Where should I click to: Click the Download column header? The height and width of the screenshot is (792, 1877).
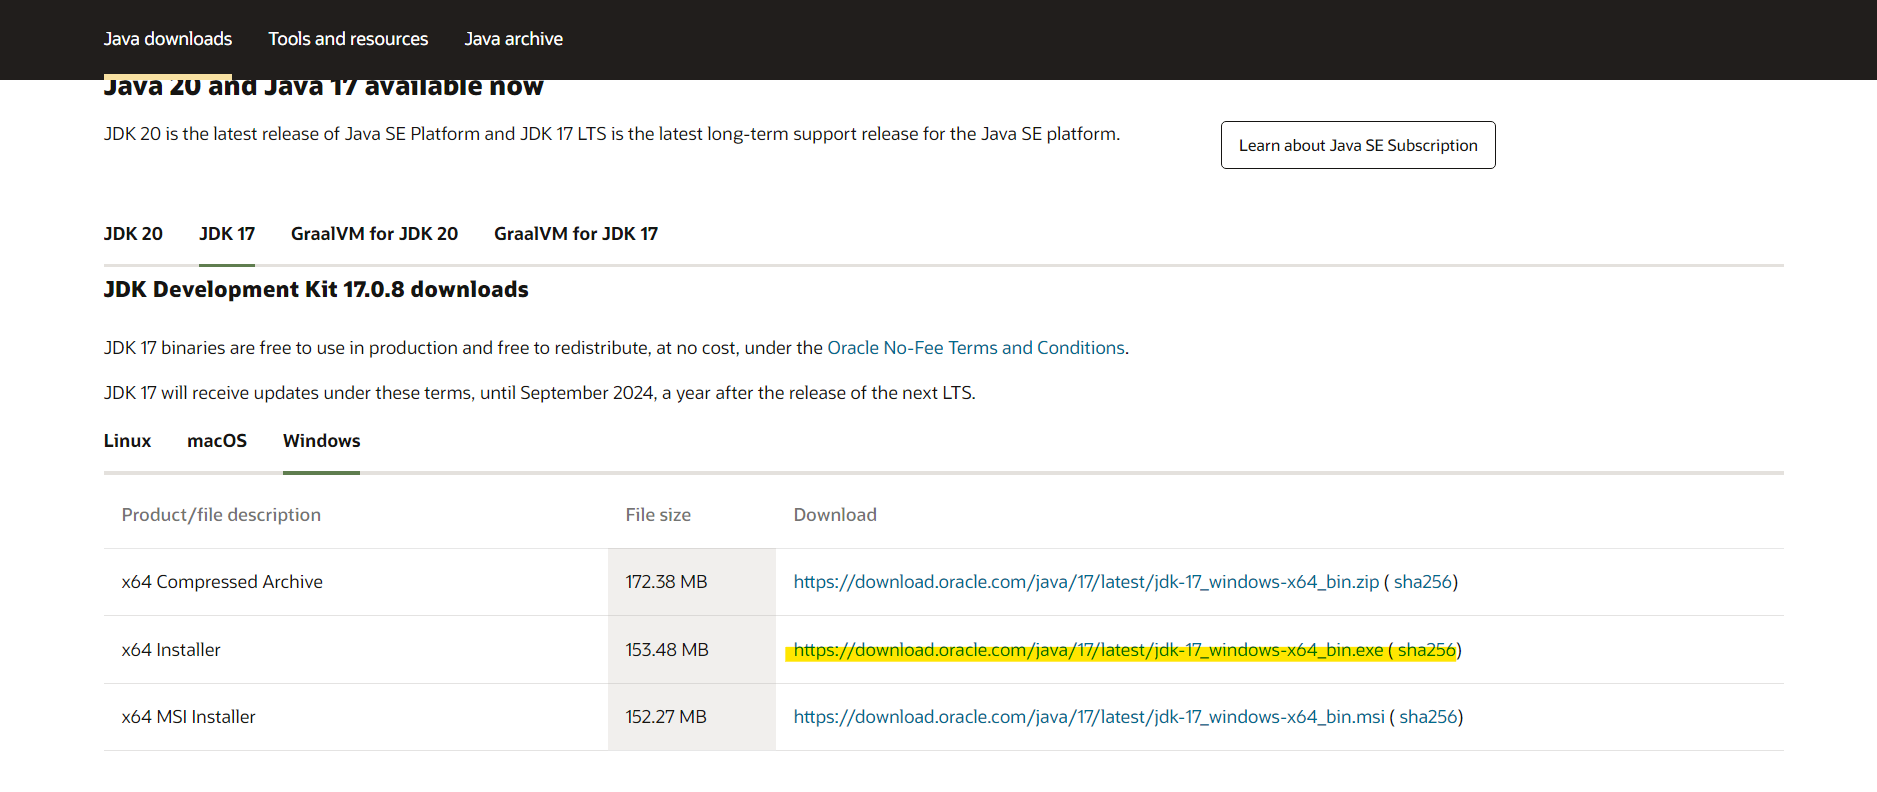[835, 515]
